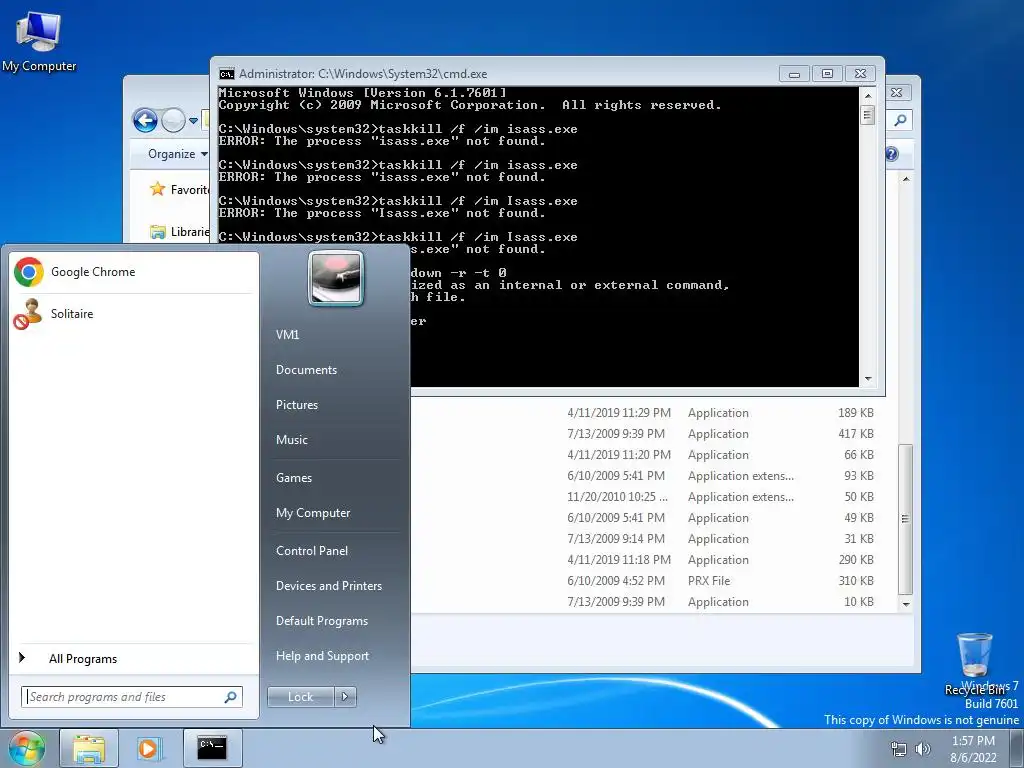
Task: Open Control Panel from Start menu
Action: click(312, 551)
